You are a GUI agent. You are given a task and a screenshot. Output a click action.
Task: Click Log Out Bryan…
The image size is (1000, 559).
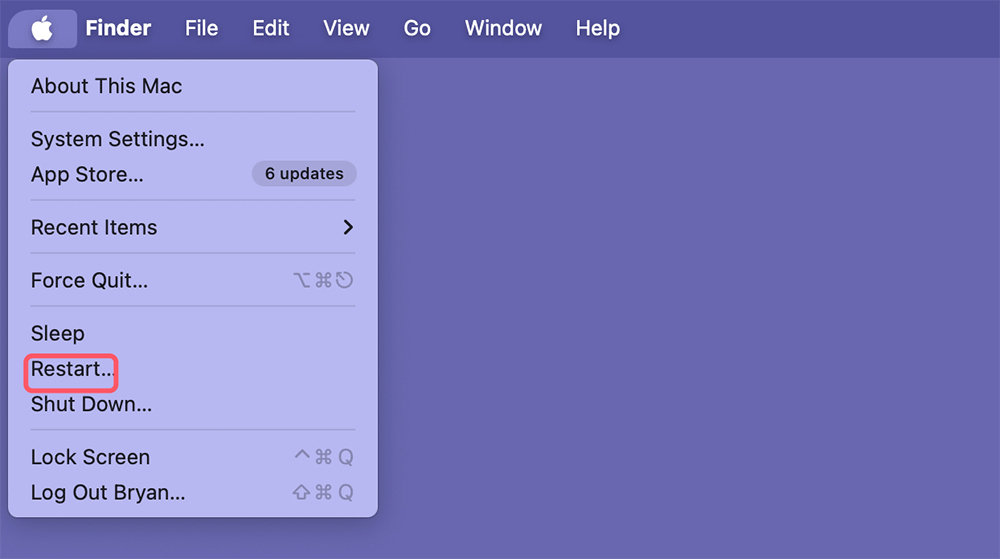pyautogui.click(x=108, y=492)
